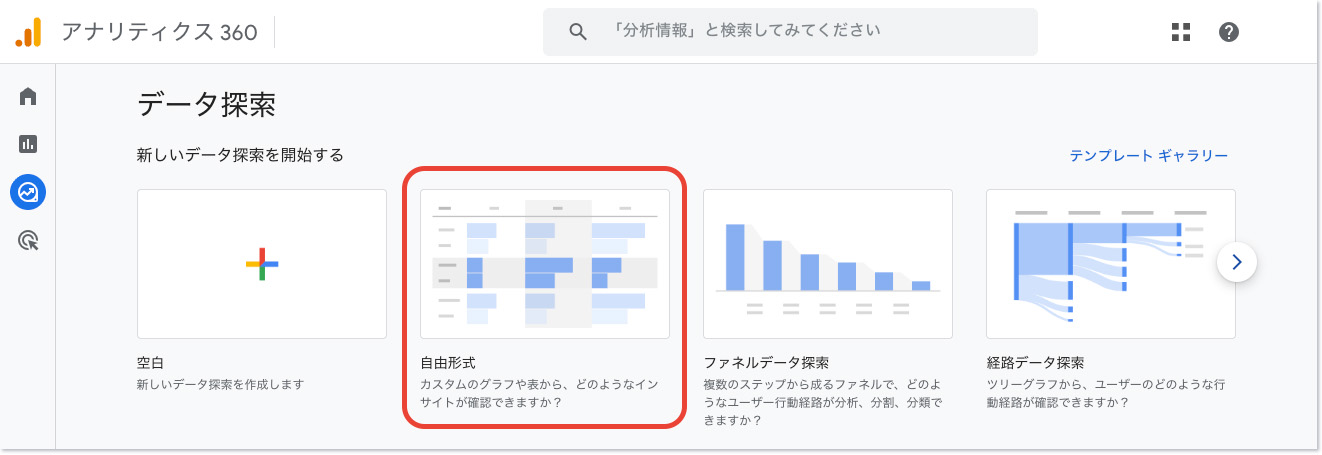Open the Help question mark icon

coord(1229,32)
